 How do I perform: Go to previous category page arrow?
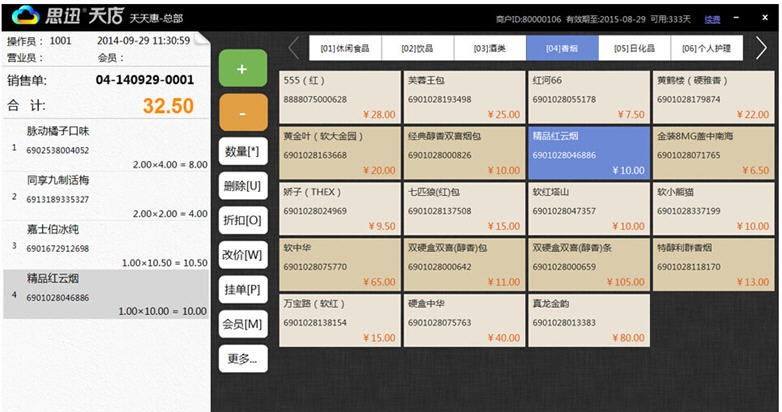click(x=294, y=48)
